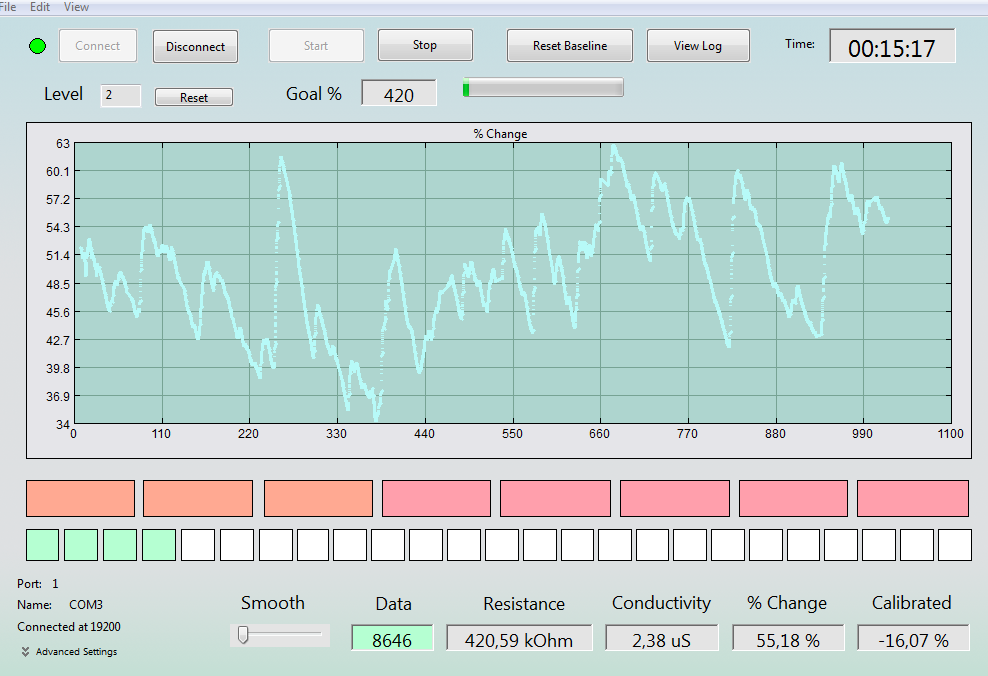
Task: Open the File menu
Action: [x=8, y=7]
